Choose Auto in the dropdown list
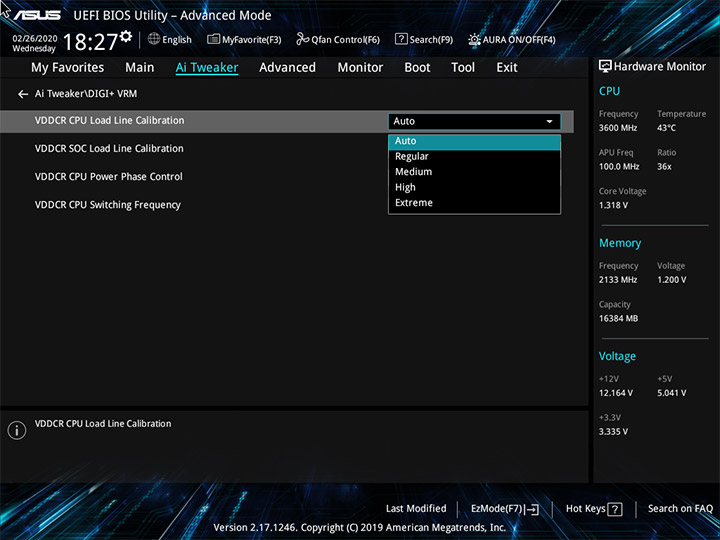Screen dimensions: 720x540 click(x=474, y=141)
